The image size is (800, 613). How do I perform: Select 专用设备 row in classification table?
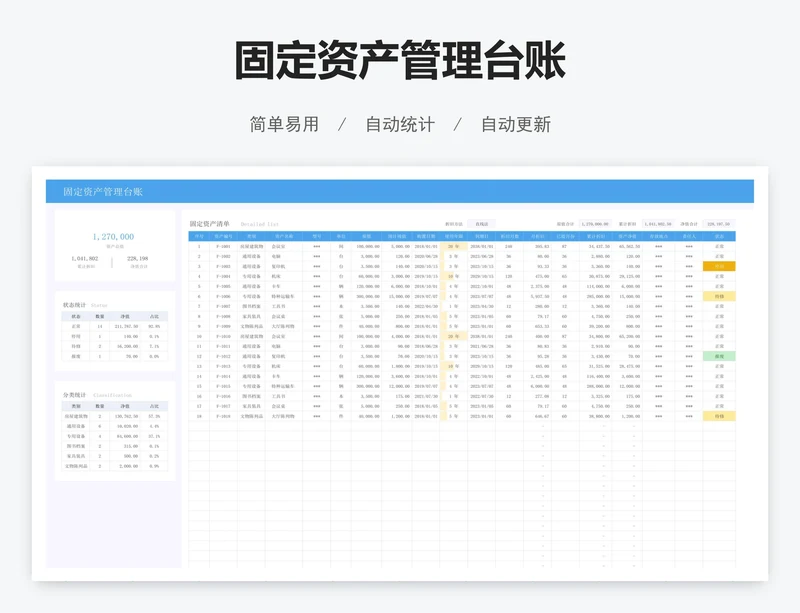tap(115, 436)
